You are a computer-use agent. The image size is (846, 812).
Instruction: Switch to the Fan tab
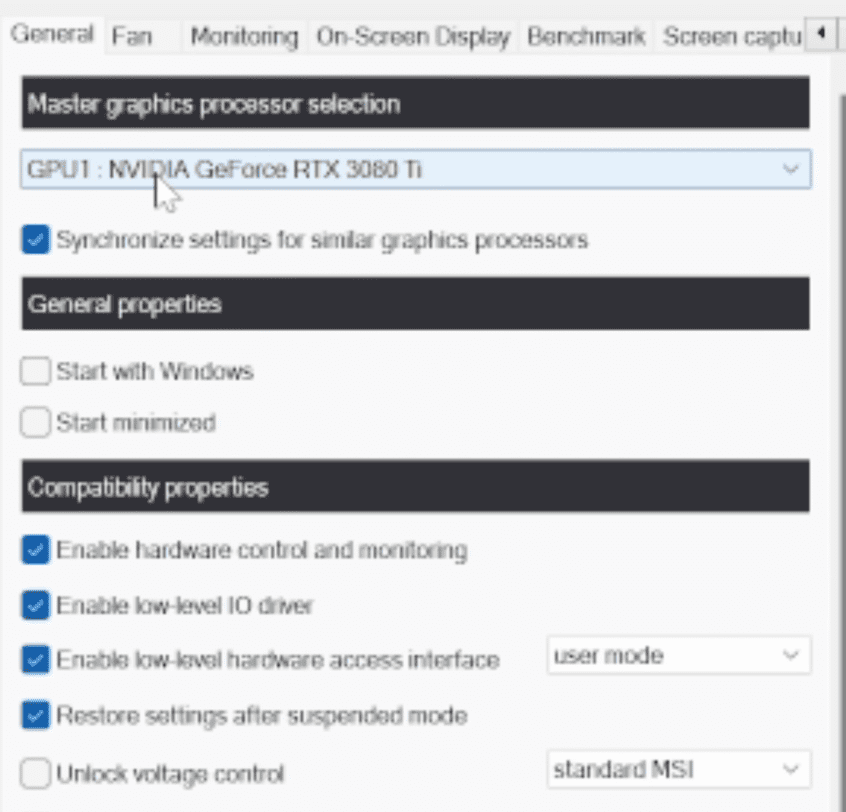pos(131,37)
